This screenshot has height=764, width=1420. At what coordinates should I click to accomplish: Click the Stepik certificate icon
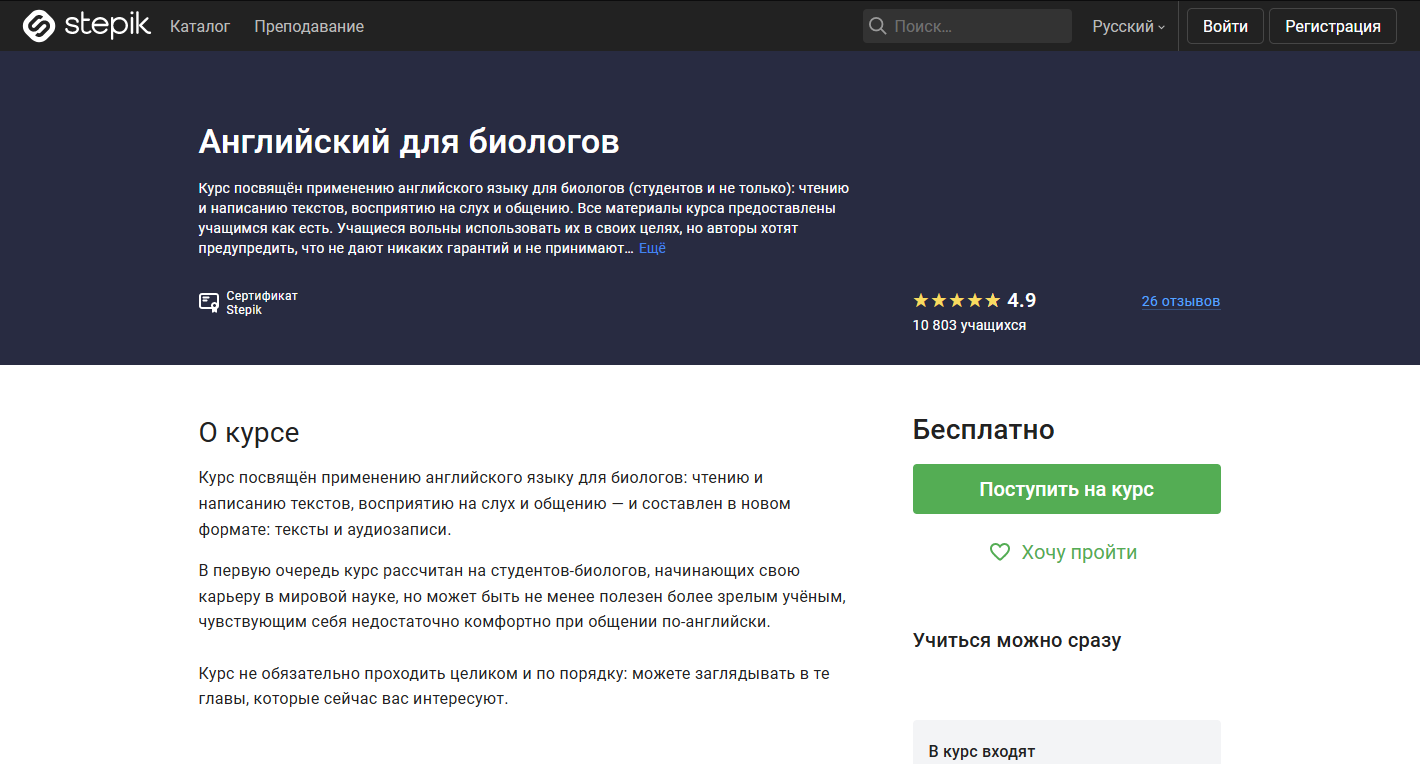point(210,301)
